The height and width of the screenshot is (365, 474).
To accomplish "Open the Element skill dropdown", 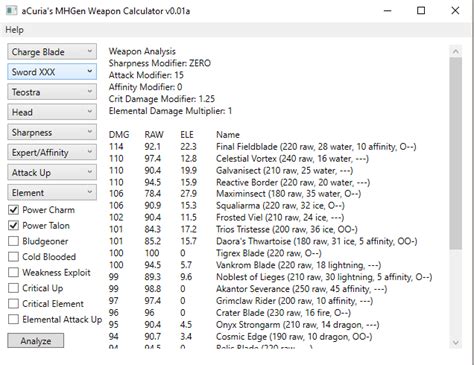I will (x=52, y=193).
